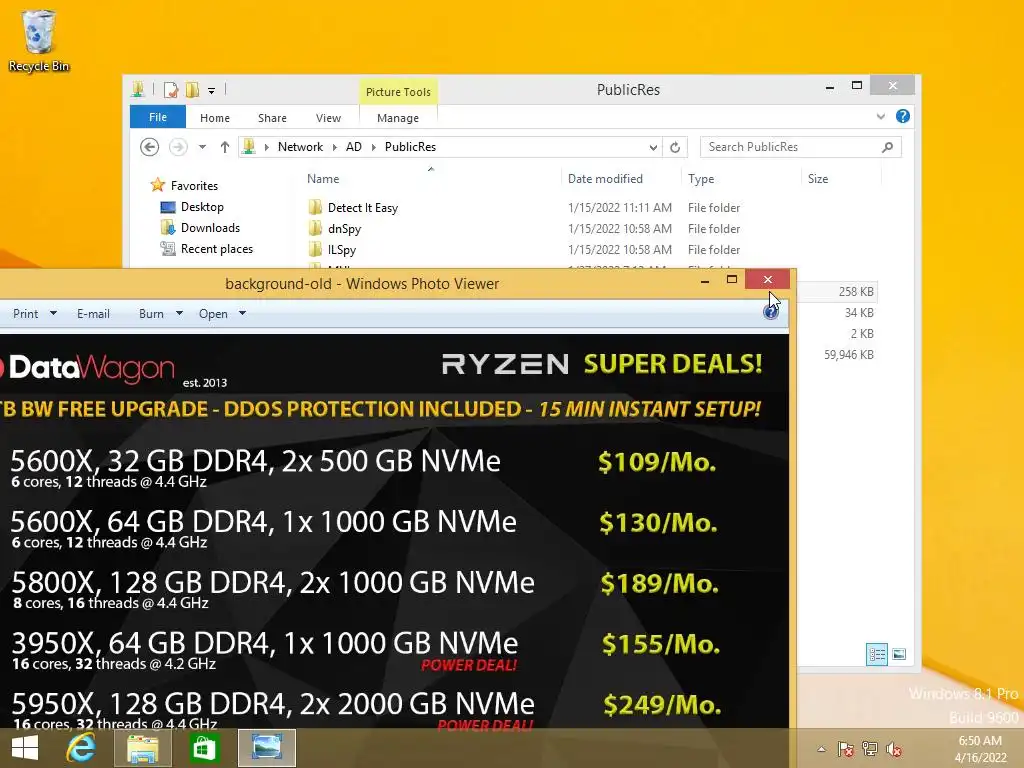The image size is (1024, 768).
Task: Switch to large thumbnails view icon
Action: pos(899,654)
